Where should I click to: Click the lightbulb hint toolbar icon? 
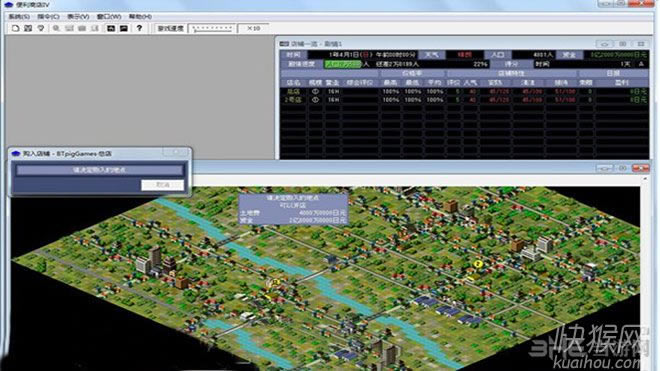pos(41,28)
